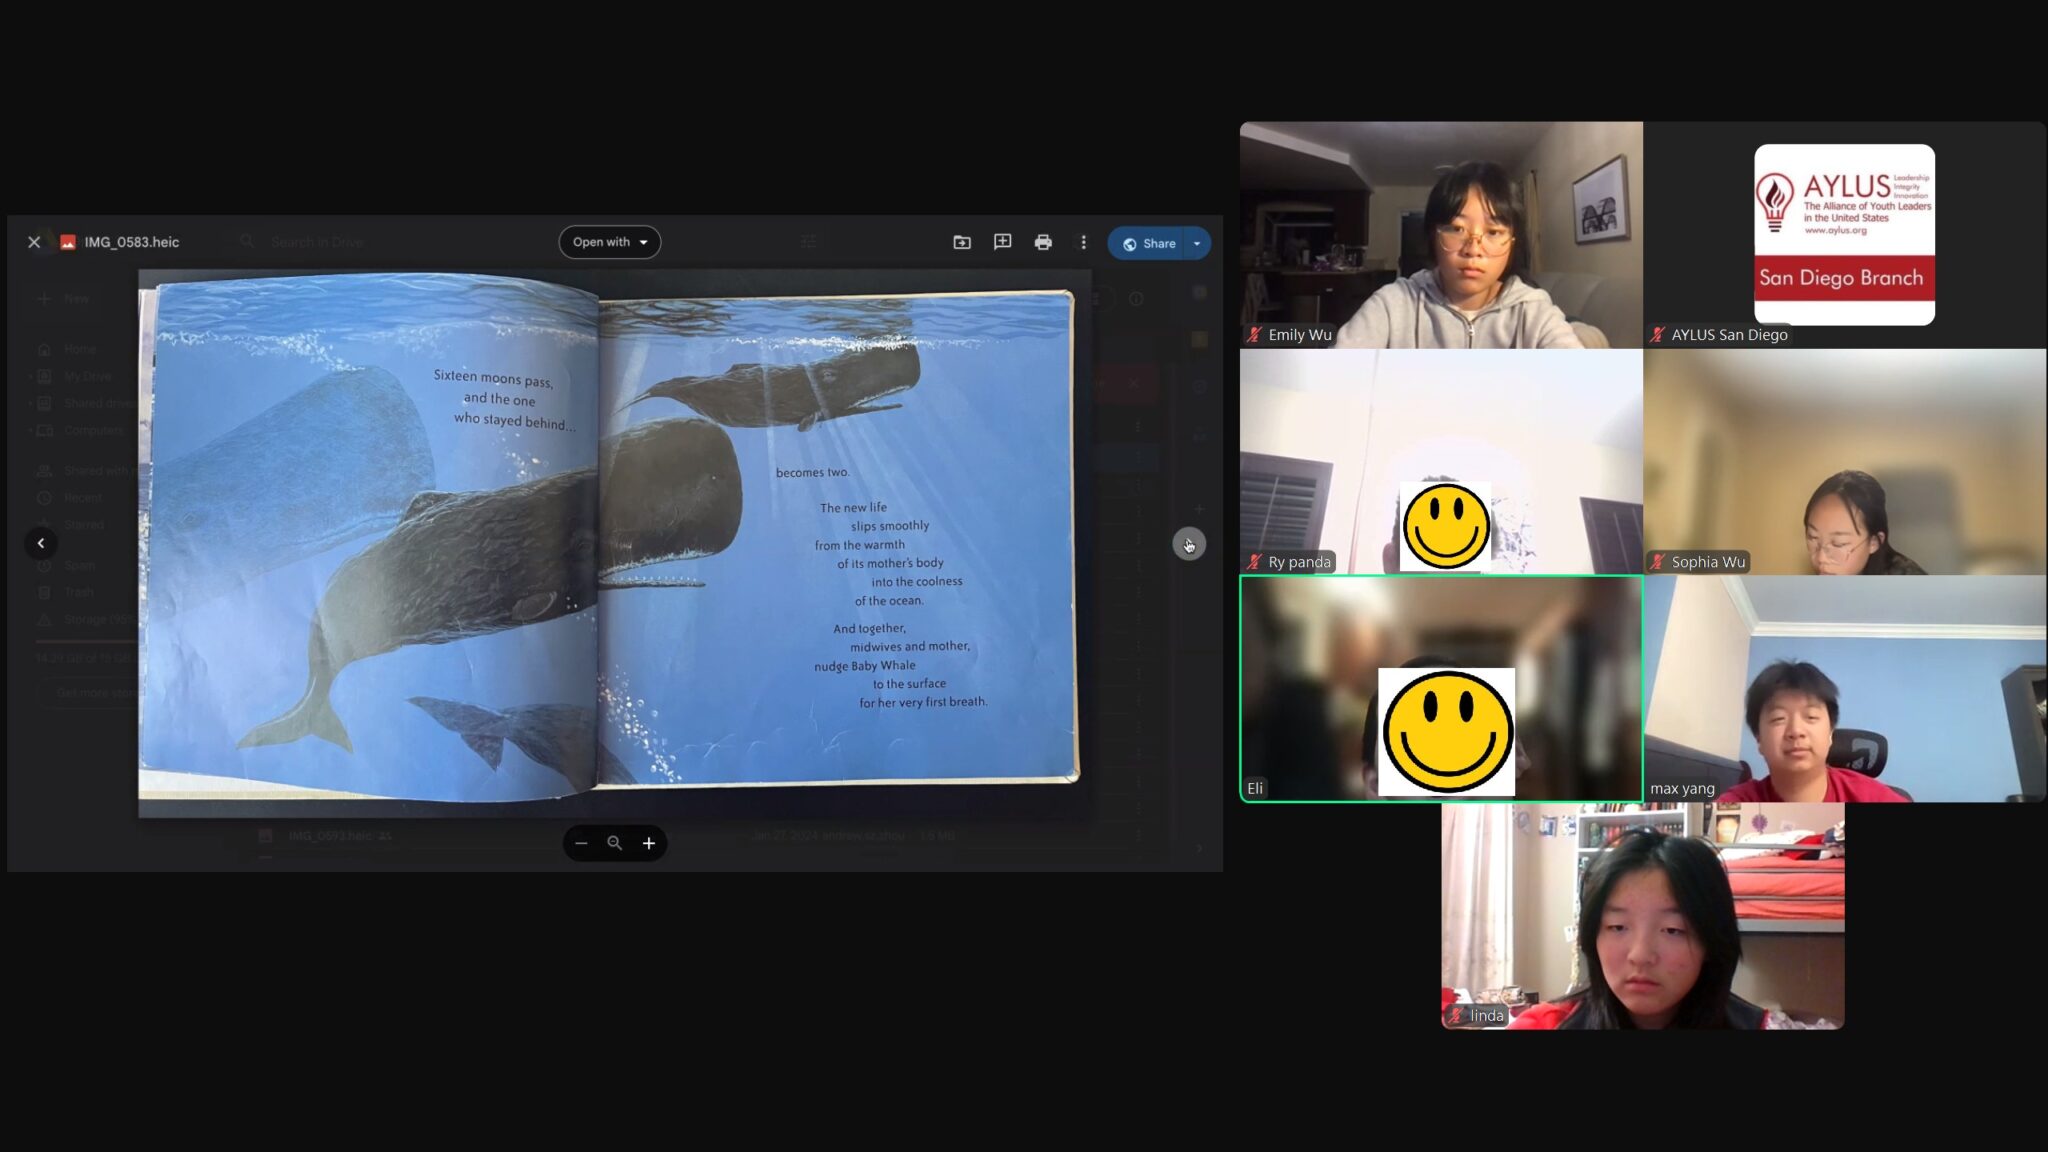Close the IMG_0583.heic image preview
This screenshot has width=2048, height=1152.
(x=34, y=242)
